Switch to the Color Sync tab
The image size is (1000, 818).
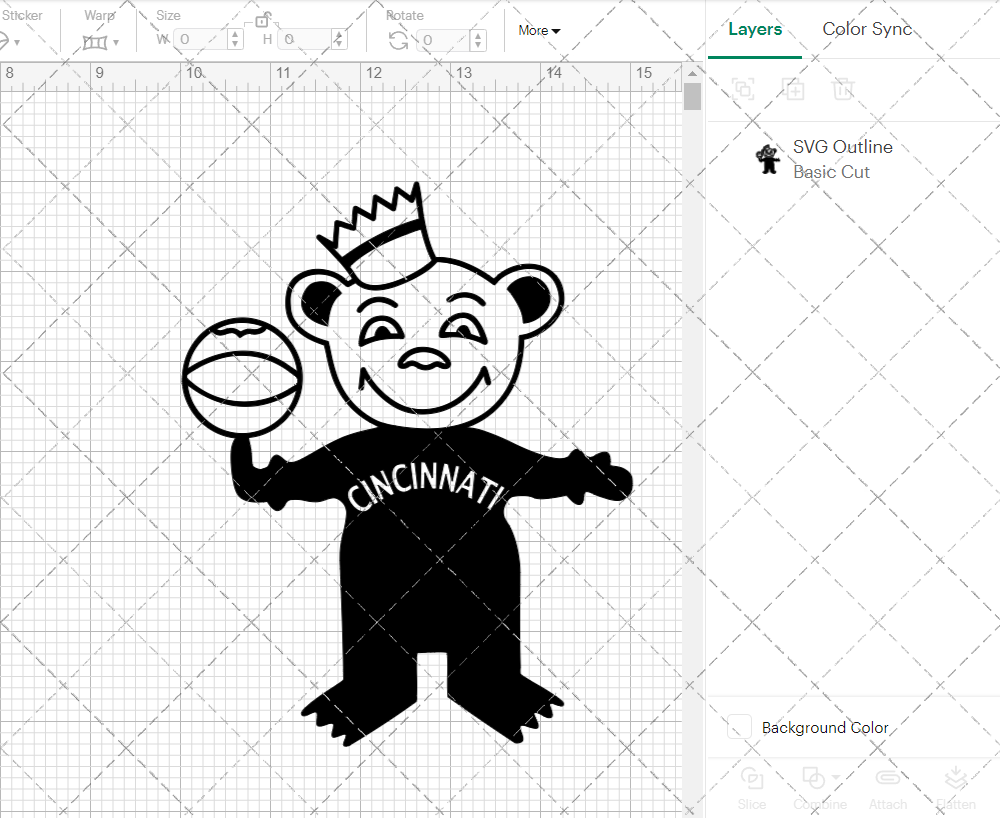coord(867,29)
